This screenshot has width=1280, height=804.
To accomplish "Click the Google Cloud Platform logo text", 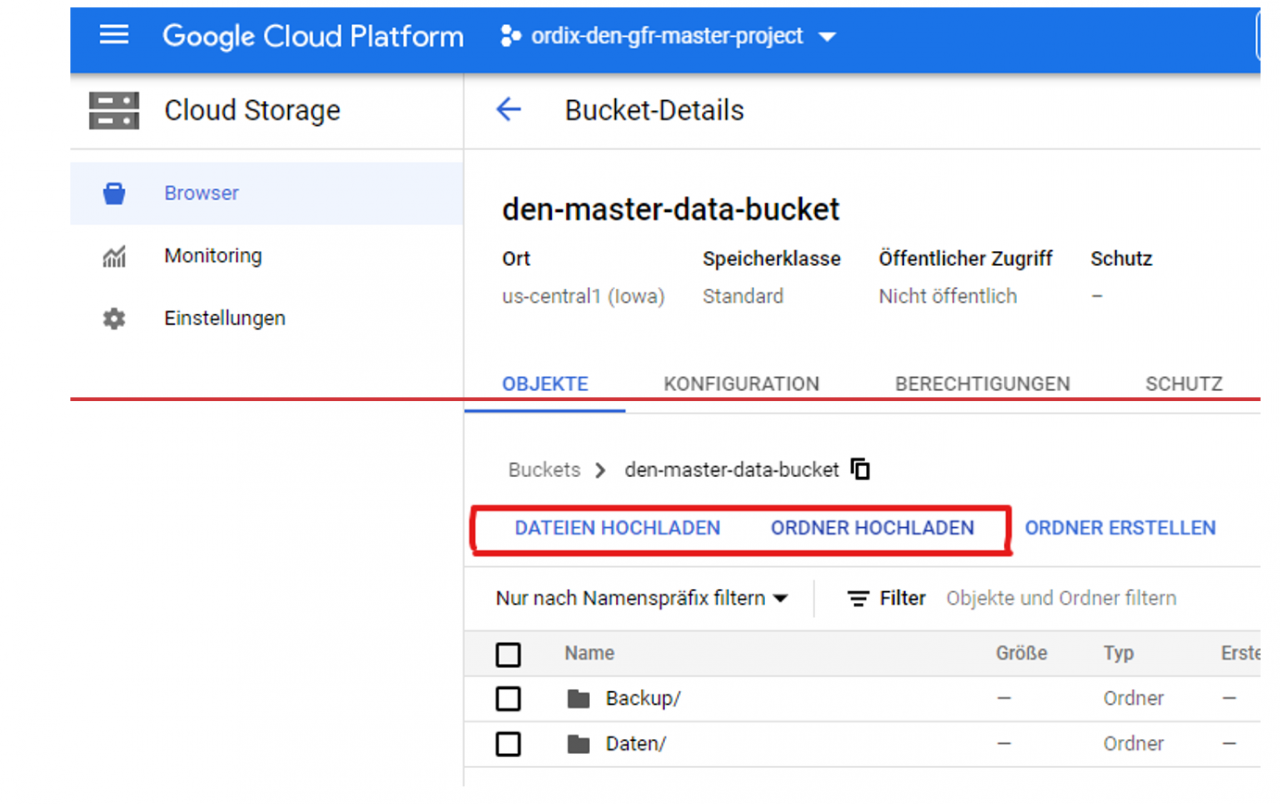I will point(313,37).
